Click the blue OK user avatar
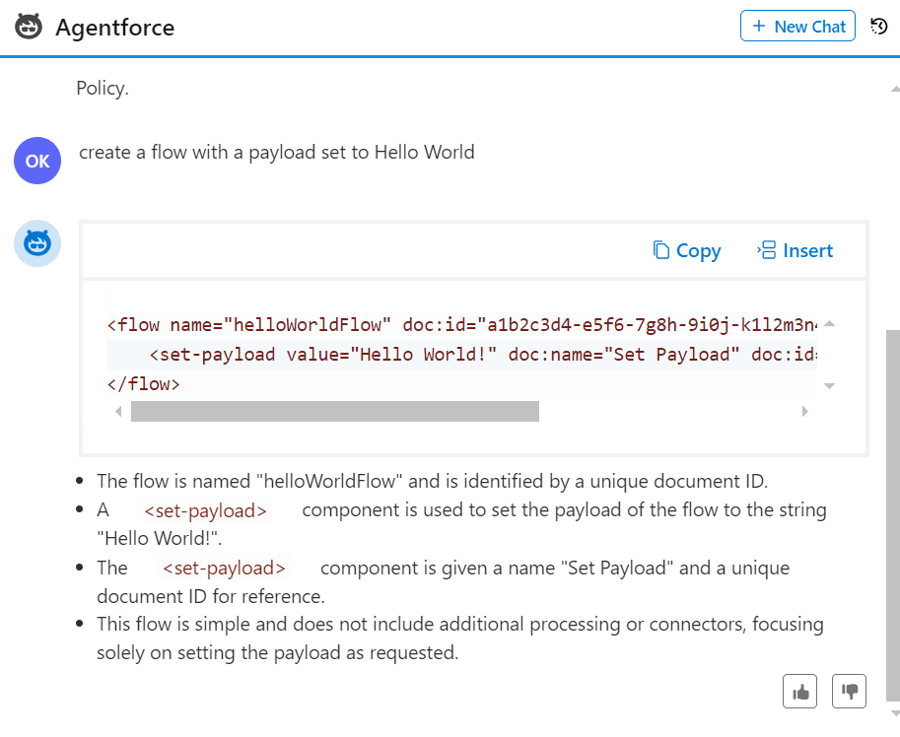The height and width of the screenshot is (737, 900). pyautogui.click(x=37, y=160)
